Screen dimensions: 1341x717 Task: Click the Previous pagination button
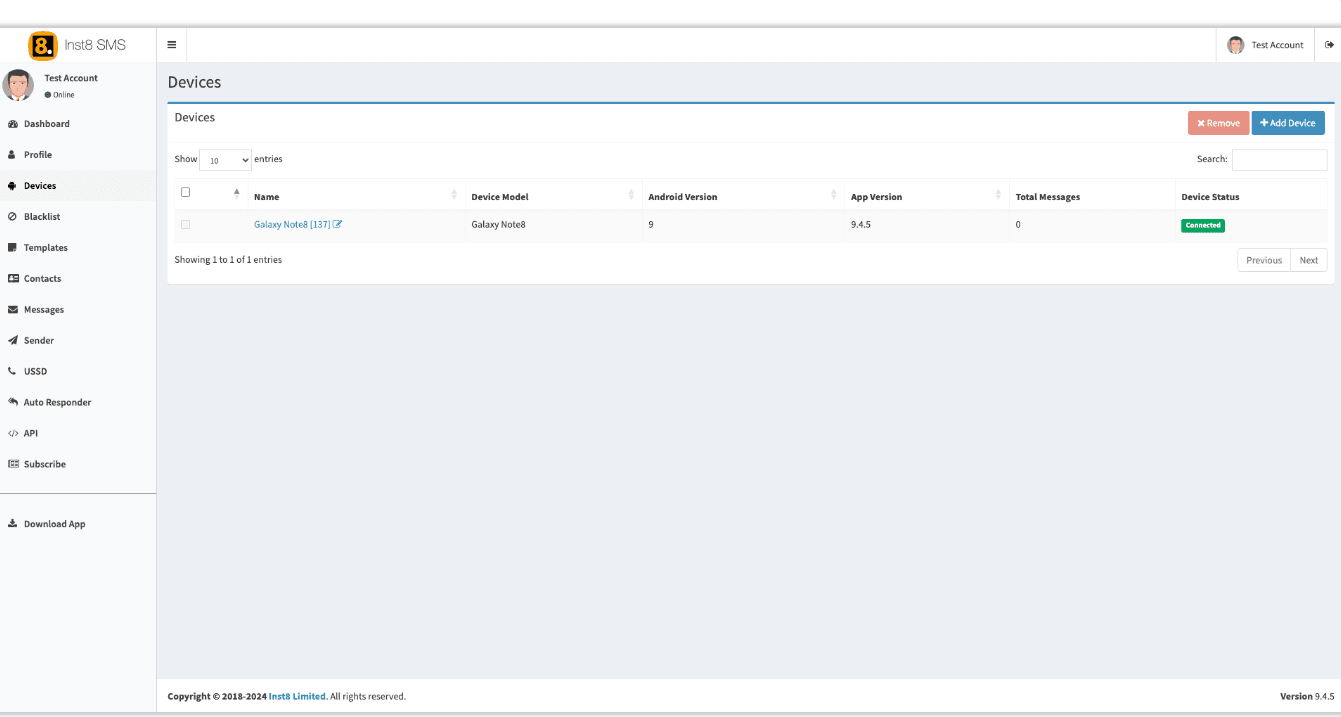click(1264, 260)
